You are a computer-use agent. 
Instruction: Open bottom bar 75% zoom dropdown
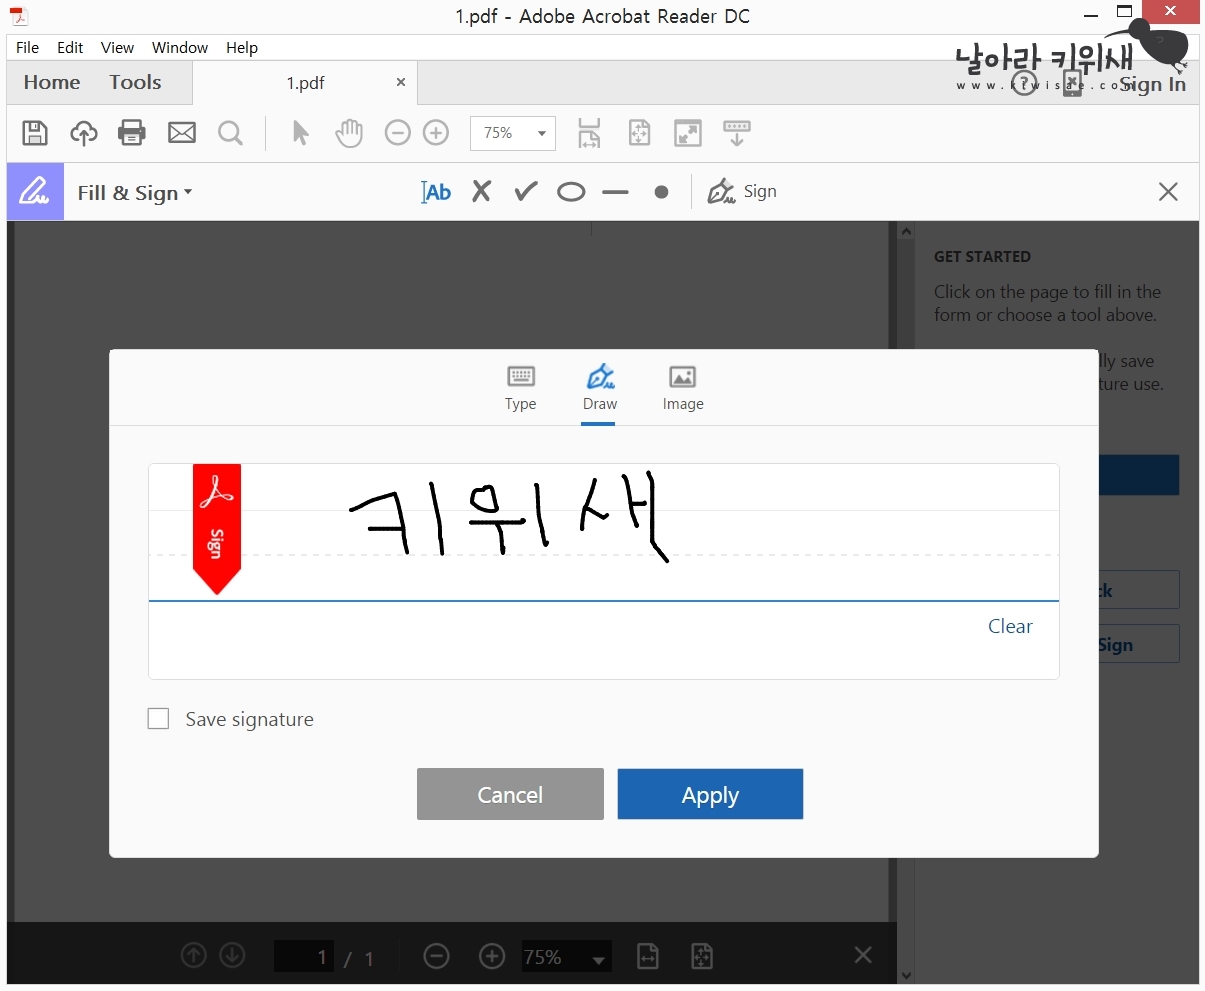pos(567,957)
